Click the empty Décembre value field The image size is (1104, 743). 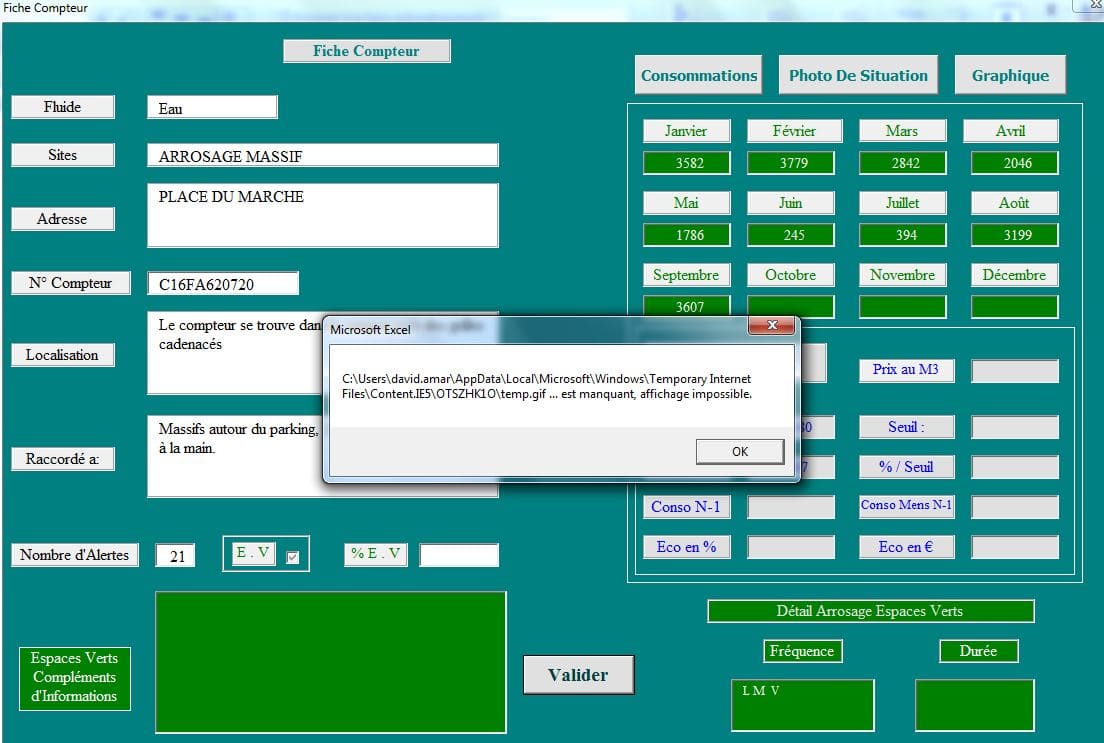pos(1015,306)
